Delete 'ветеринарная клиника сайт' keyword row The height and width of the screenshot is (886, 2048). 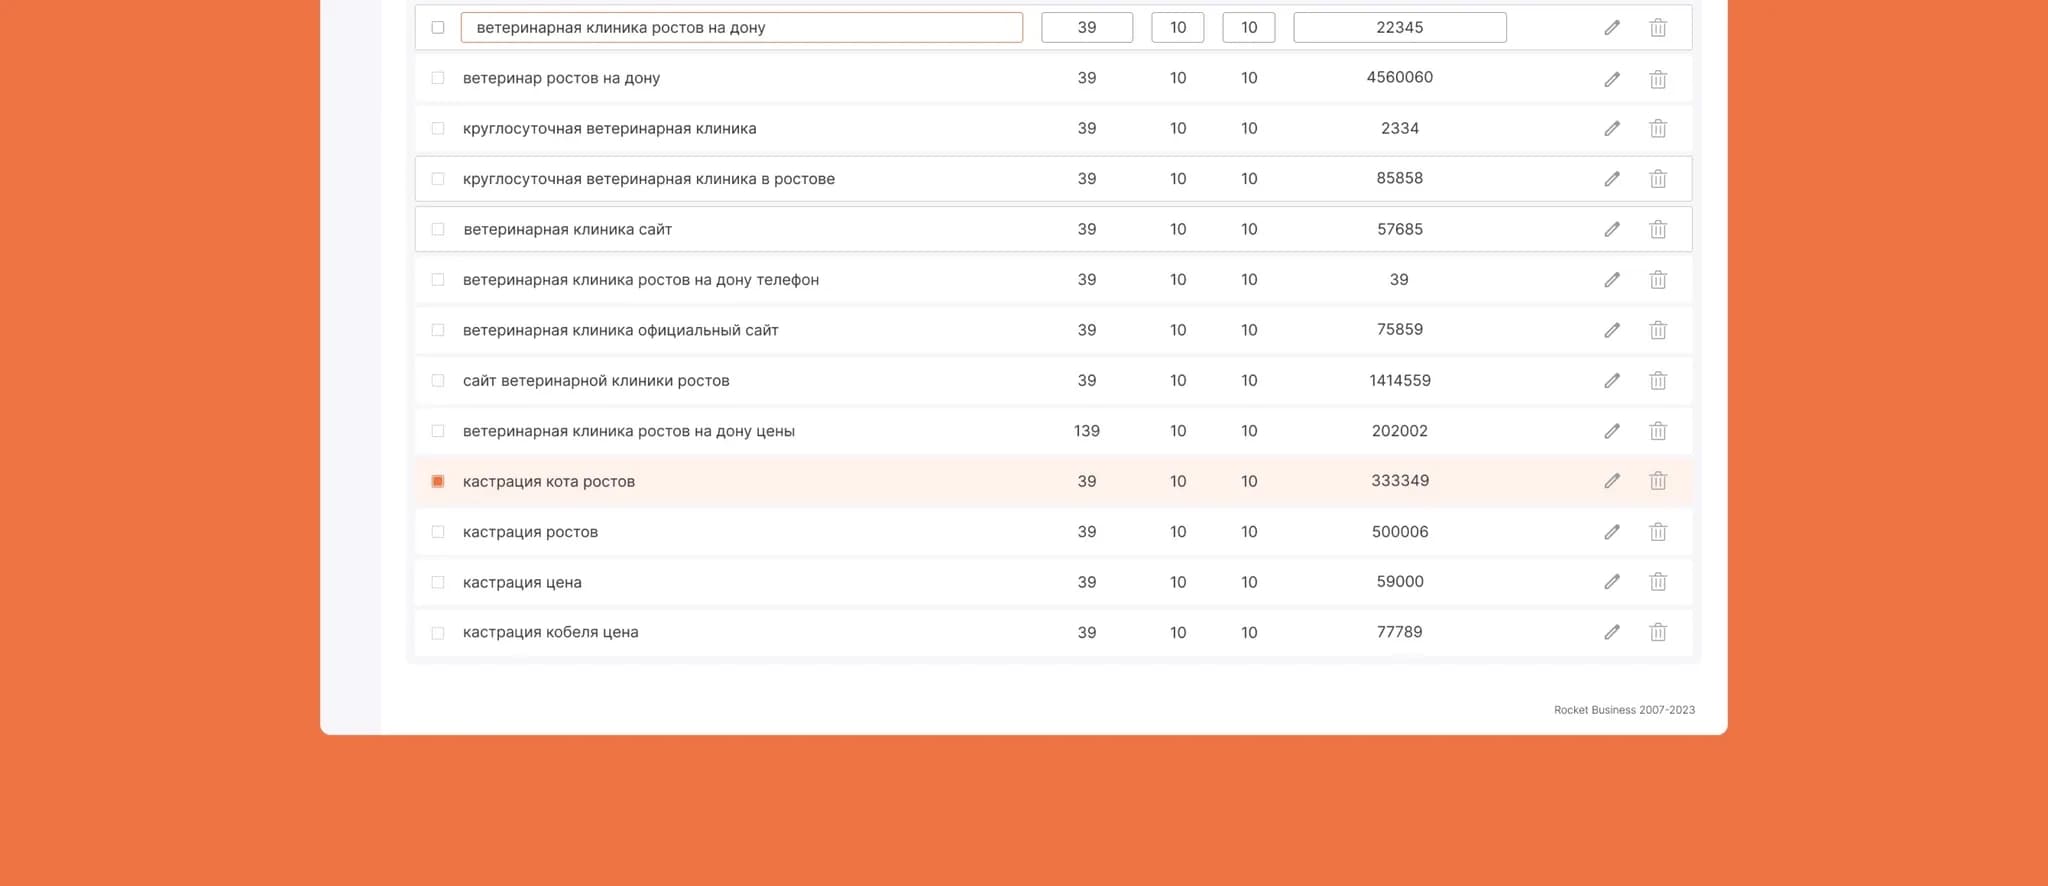1657,230
